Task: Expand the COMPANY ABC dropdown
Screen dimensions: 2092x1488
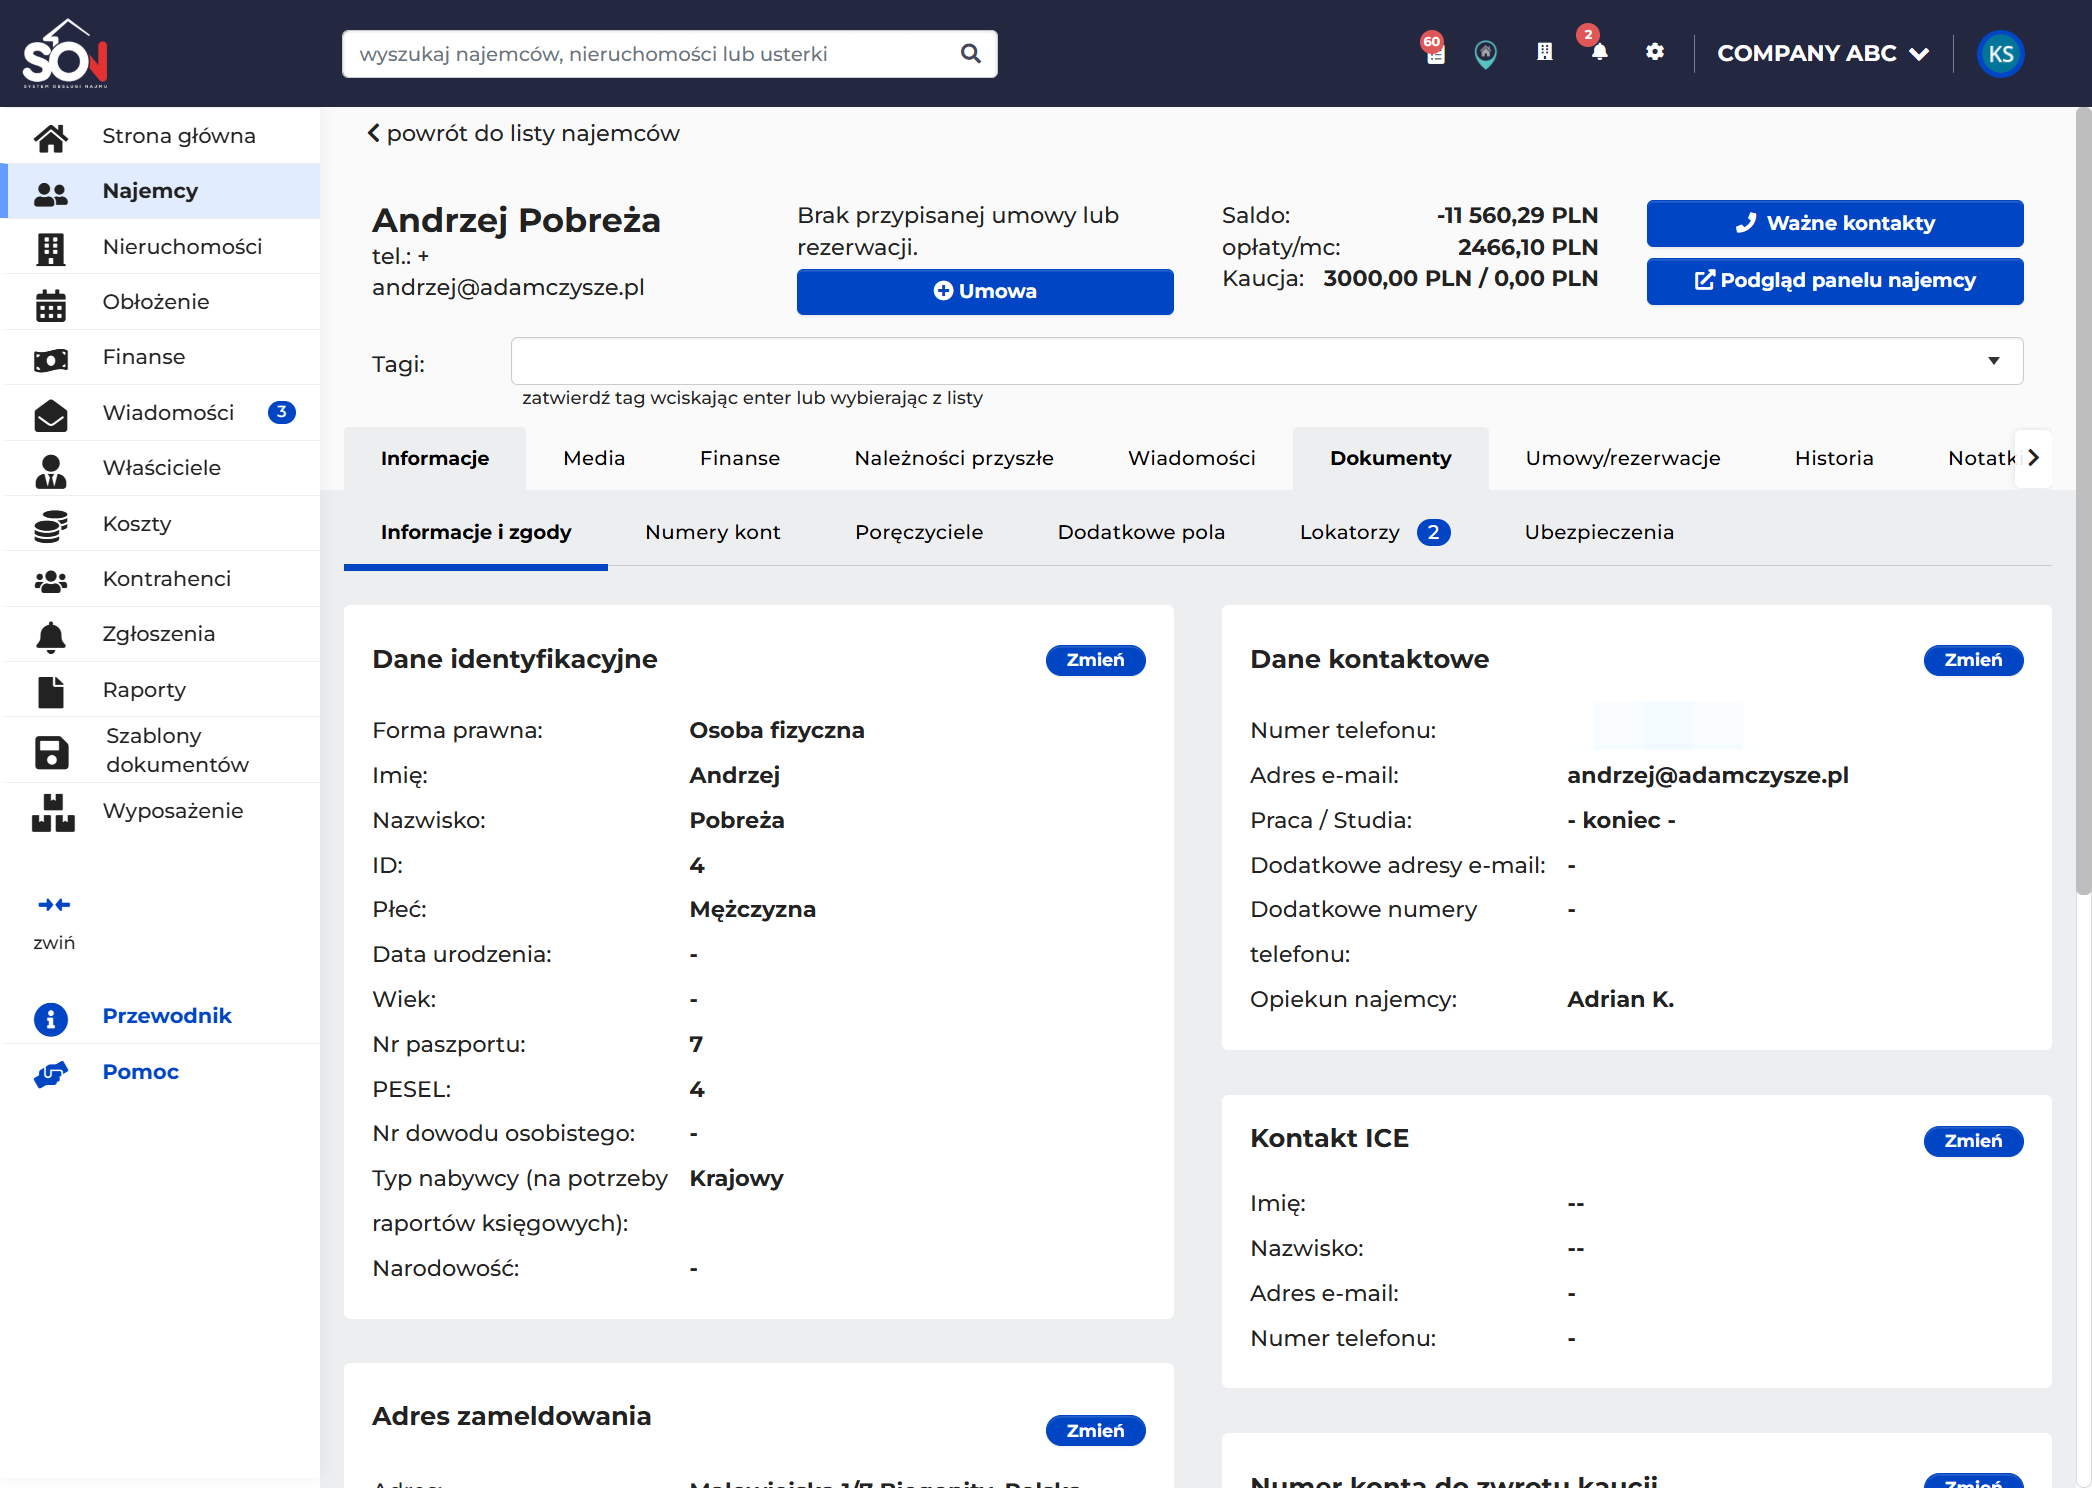Action: [1822, 54]
